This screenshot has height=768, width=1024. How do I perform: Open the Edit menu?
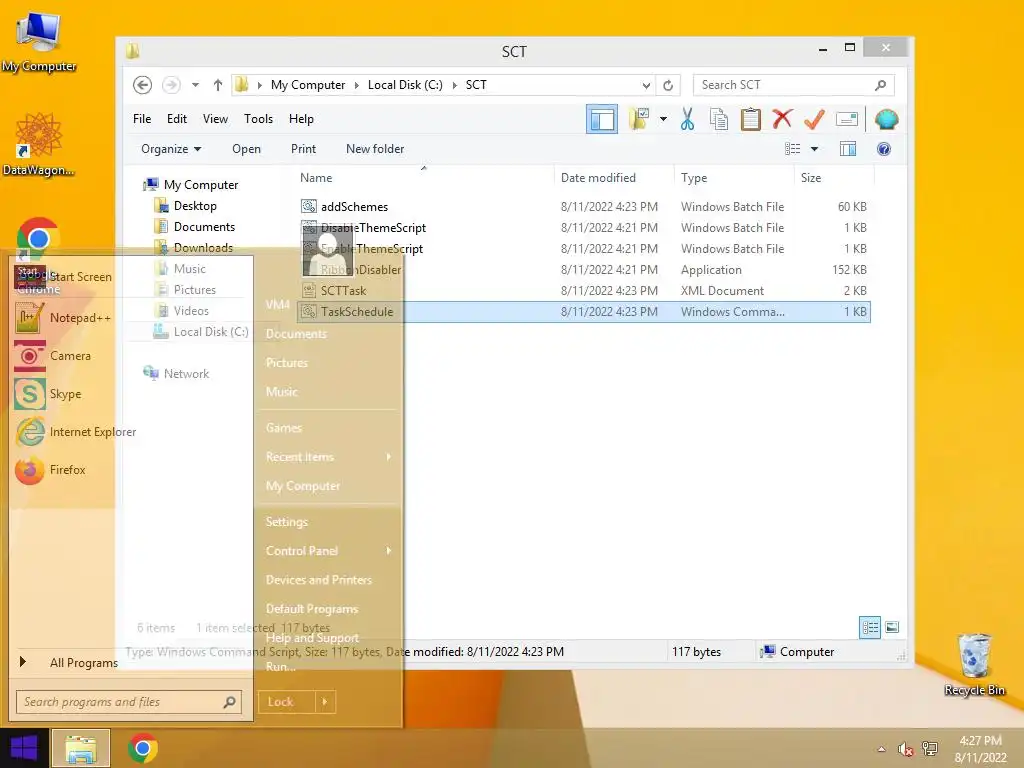pos(176,119)
